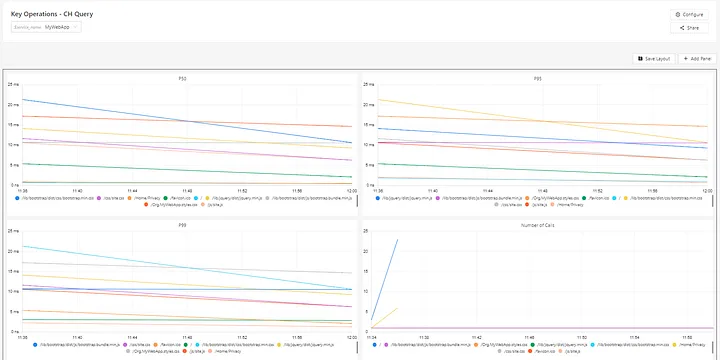Open the service_name MyWebApp dropdown
Image resolution: width=720 pixels, height=360 pixels.
tap(46, 27)
